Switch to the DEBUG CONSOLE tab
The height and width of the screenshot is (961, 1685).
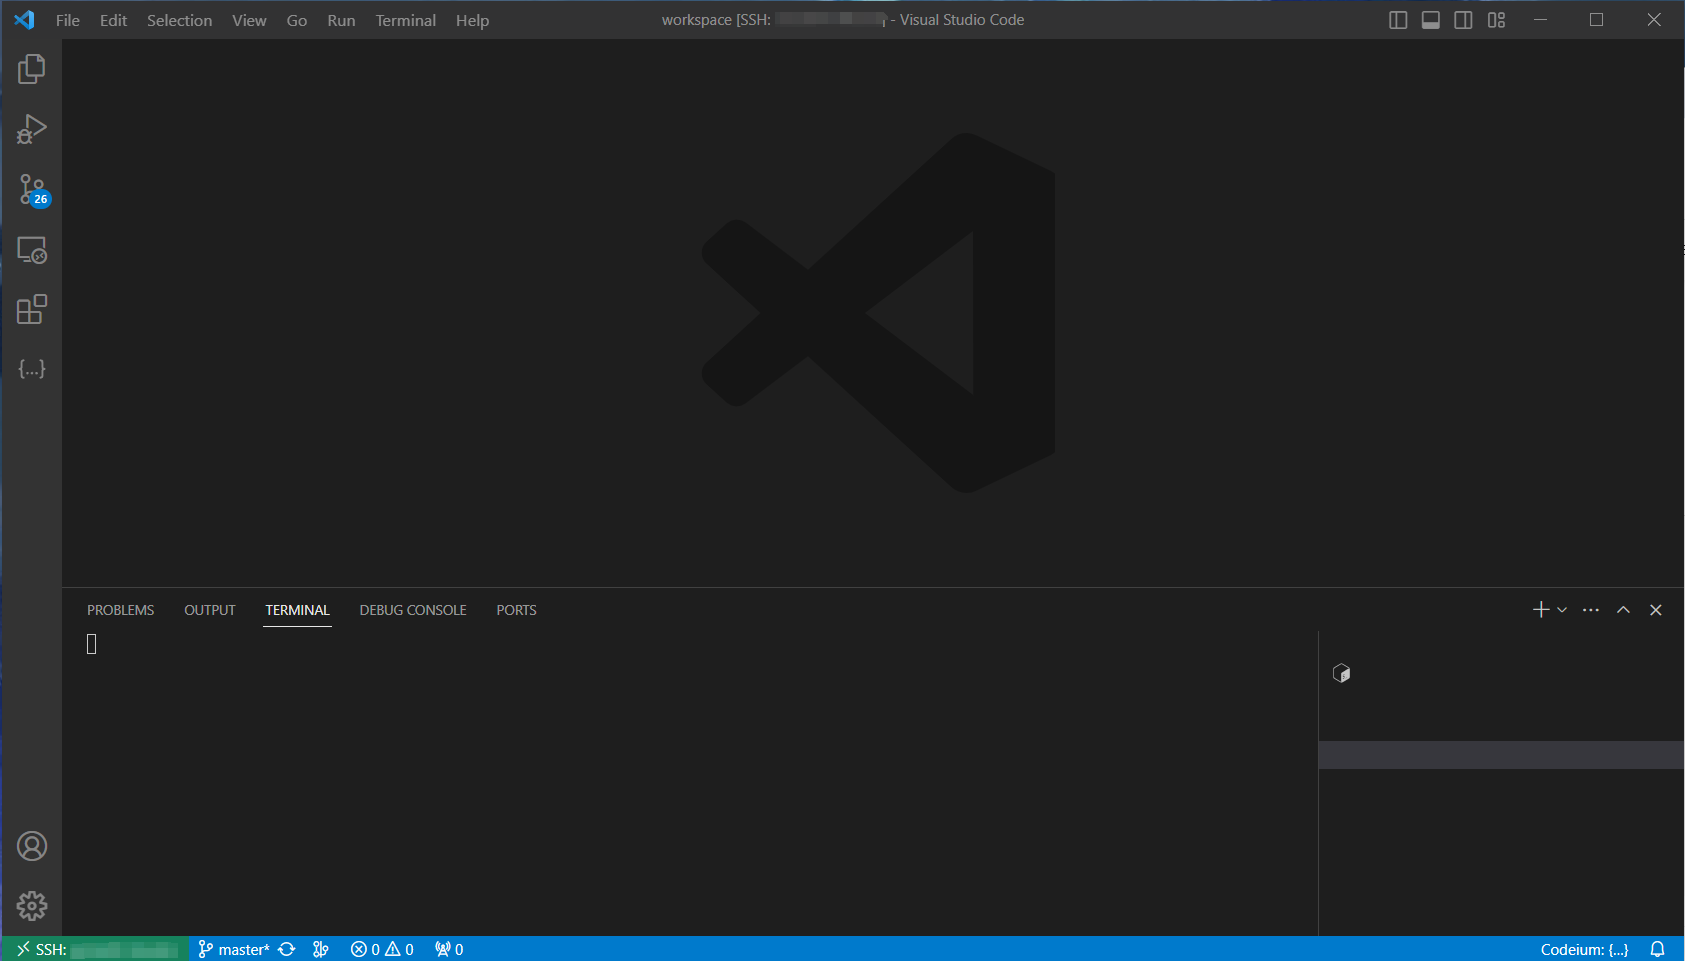tap(413, 610)
